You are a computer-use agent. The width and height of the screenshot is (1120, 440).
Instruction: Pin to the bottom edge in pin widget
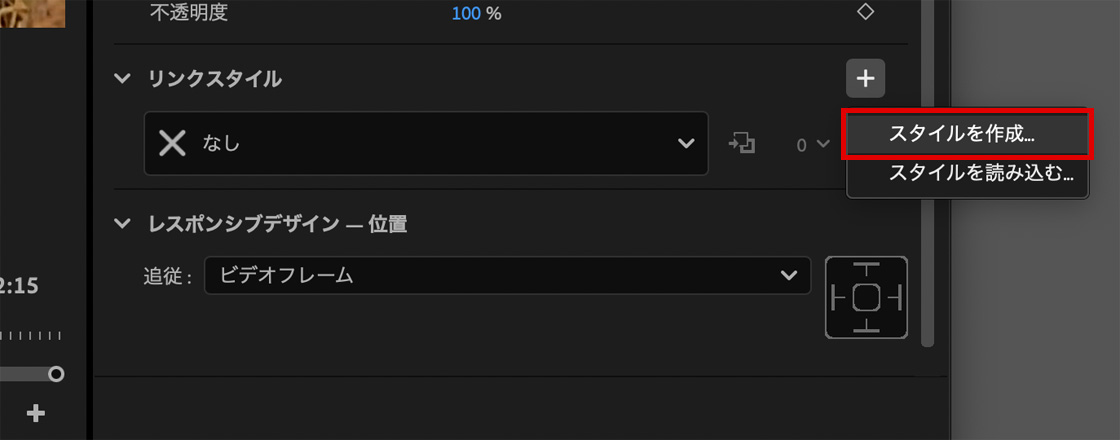(x=866, y=325)
